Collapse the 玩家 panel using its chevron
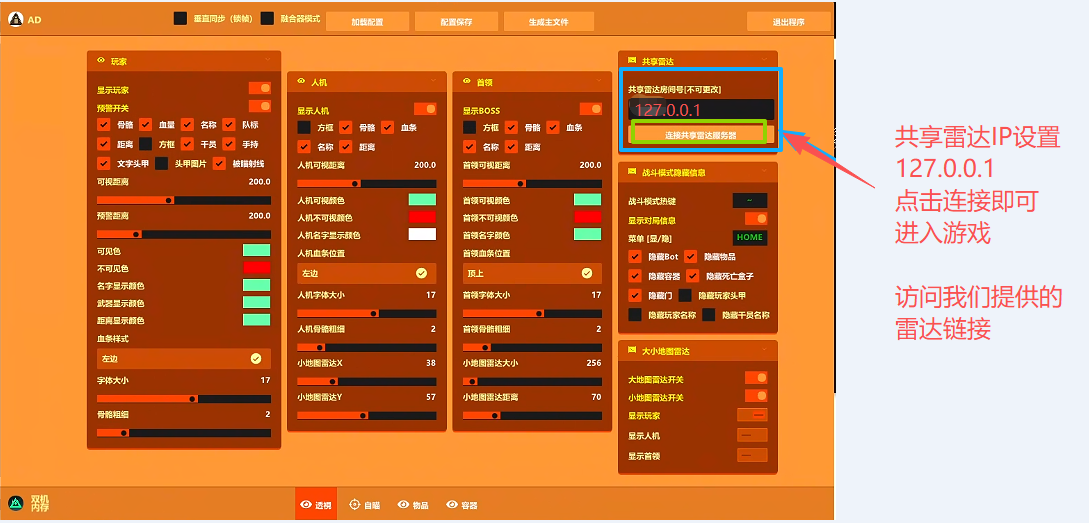 click(x=268, y=61)
